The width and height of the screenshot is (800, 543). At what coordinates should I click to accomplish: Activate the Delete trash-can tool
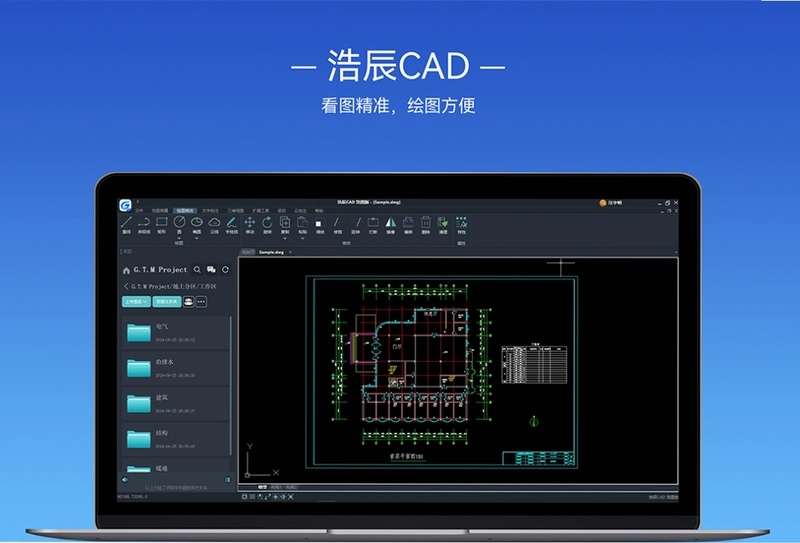coord(426,225)
